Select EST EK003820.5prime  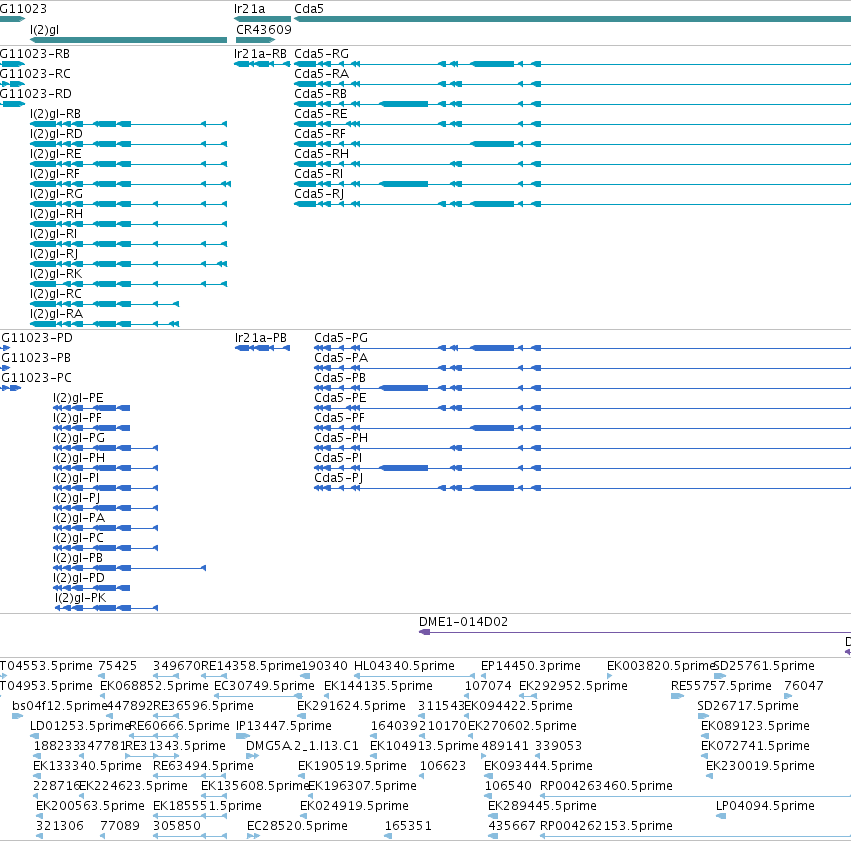click(x=609, y=676)
